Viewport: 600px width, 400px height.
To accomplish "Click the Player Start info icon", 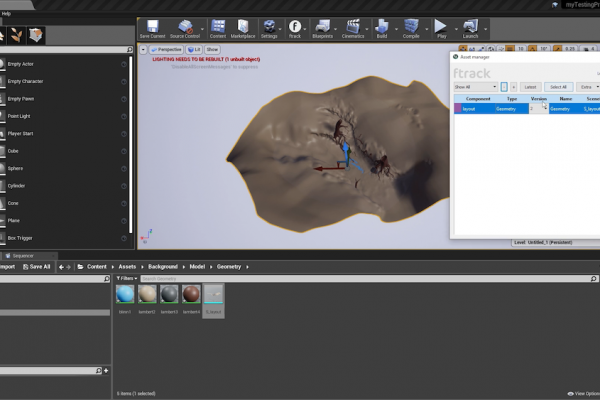I will [x=124, y=134].
